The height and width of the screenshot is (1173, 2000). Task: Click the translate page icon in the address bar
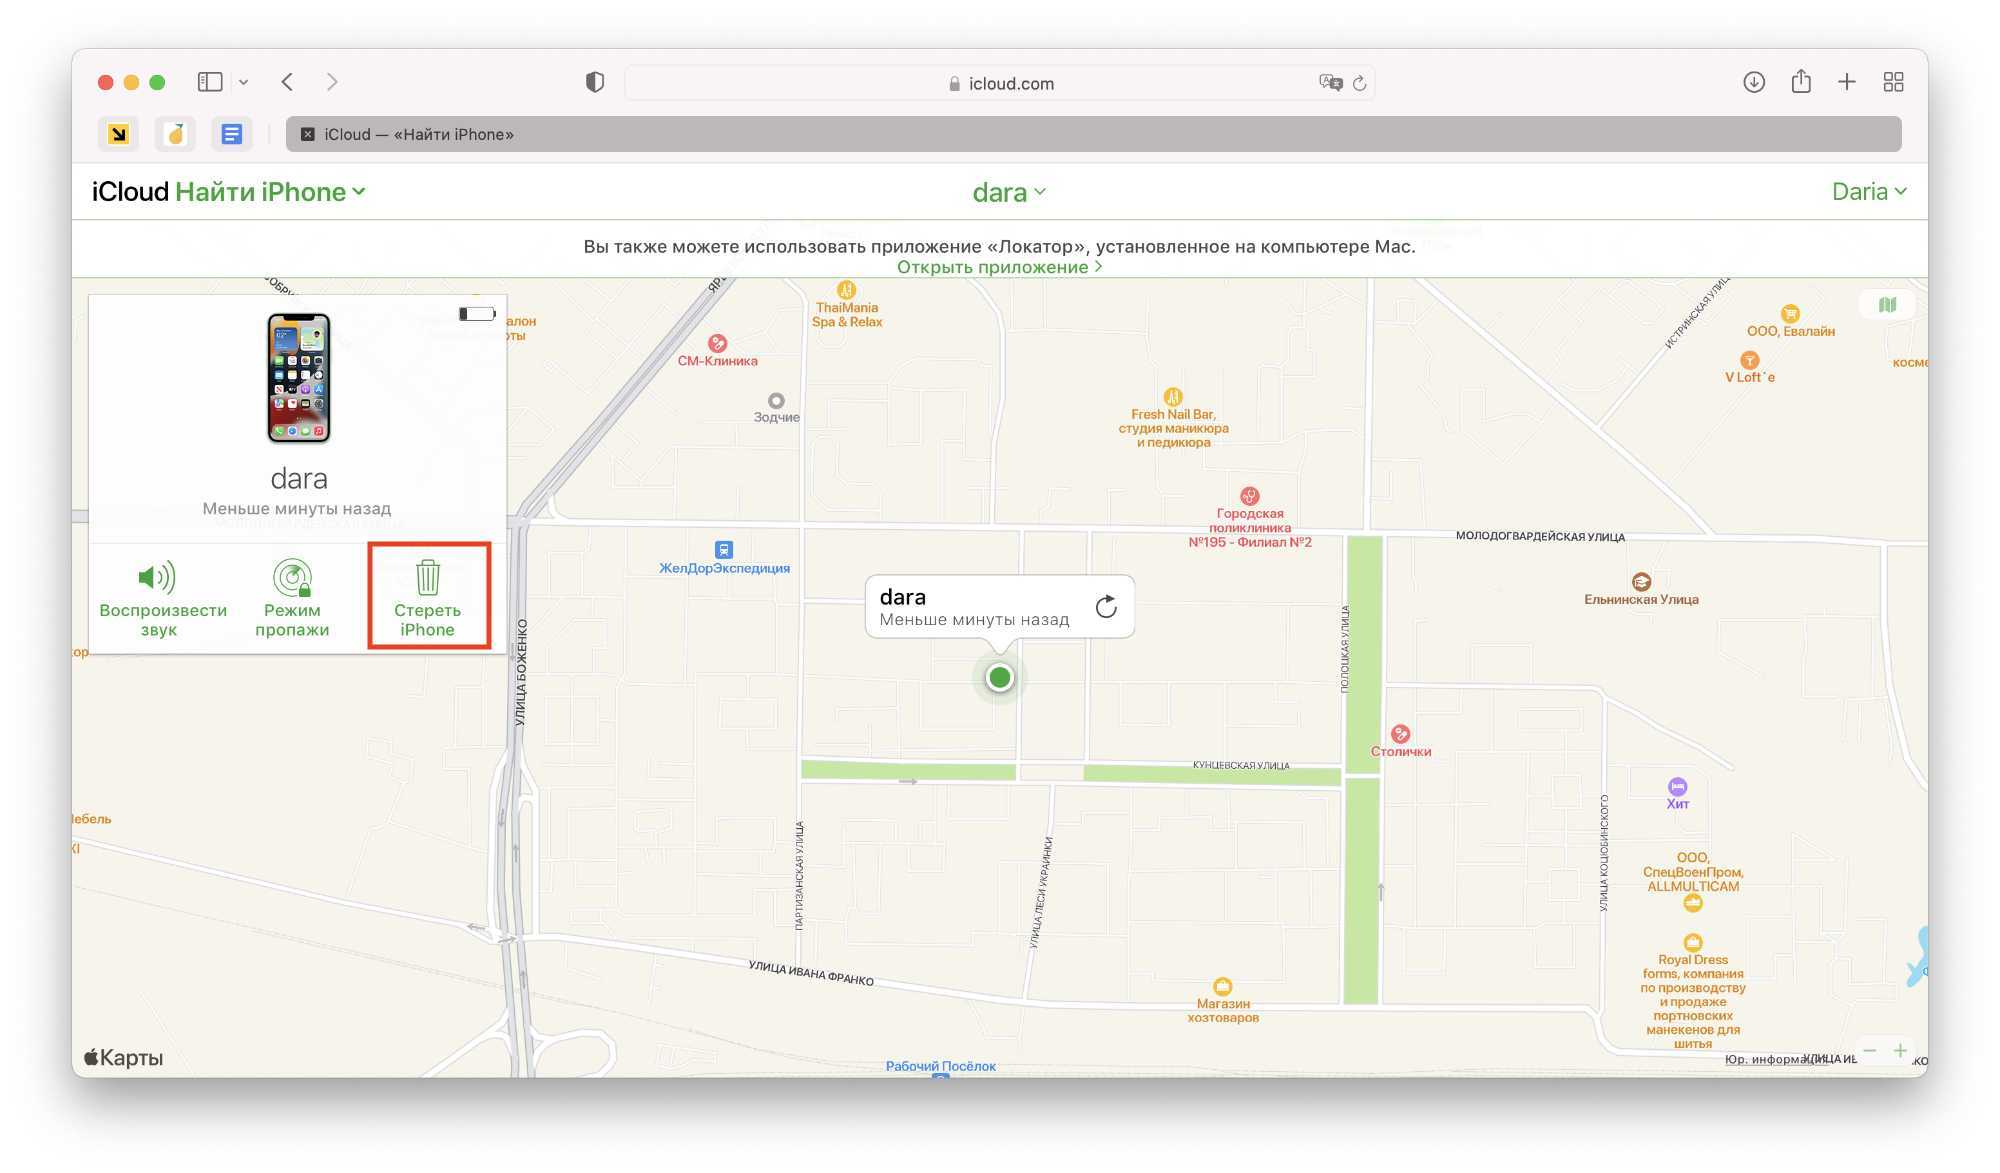(1330, 83)
